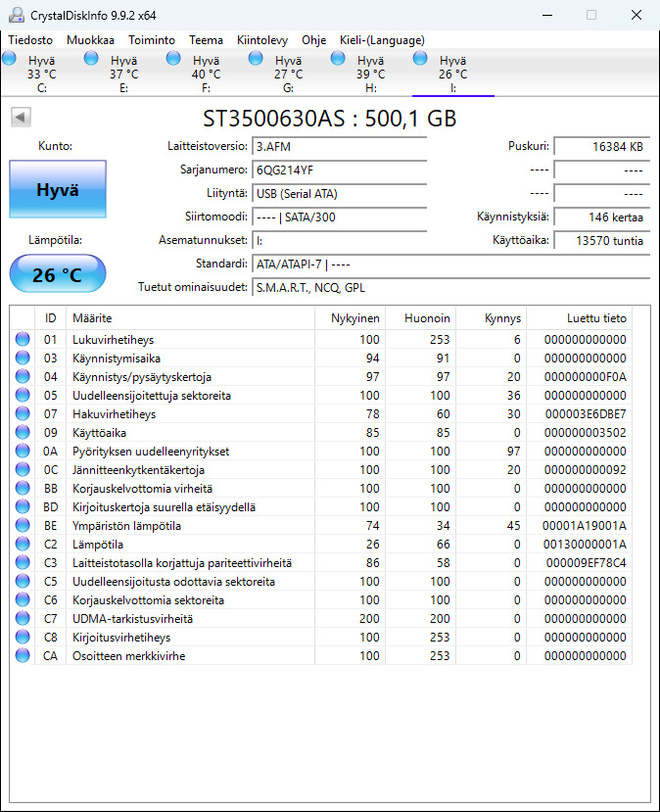Click status icon for Lukuvirhetiheys row
Image resolution: width=660 pixels, height=812 pixels.
[23, 339]
